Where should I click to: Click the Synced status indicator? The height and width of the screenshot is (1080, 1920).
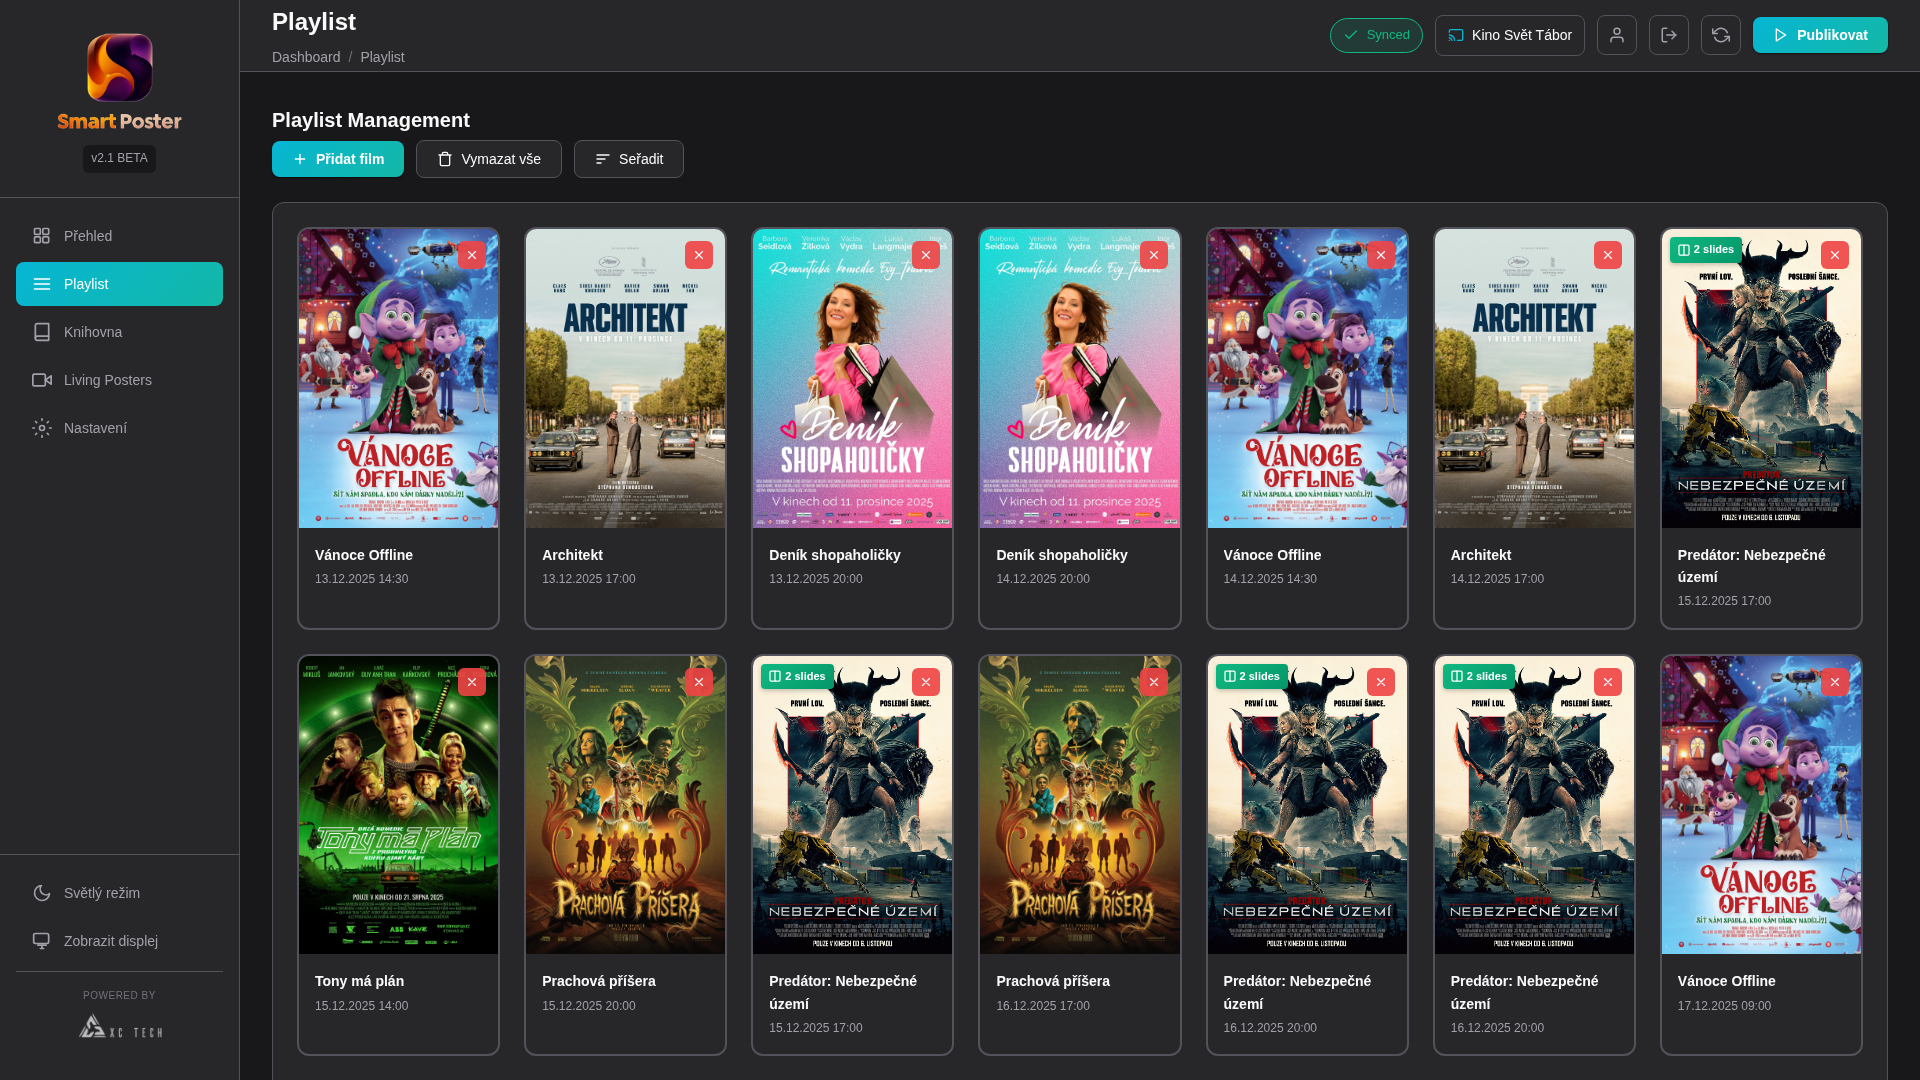pyautogui.click(x=1375, y=35)
